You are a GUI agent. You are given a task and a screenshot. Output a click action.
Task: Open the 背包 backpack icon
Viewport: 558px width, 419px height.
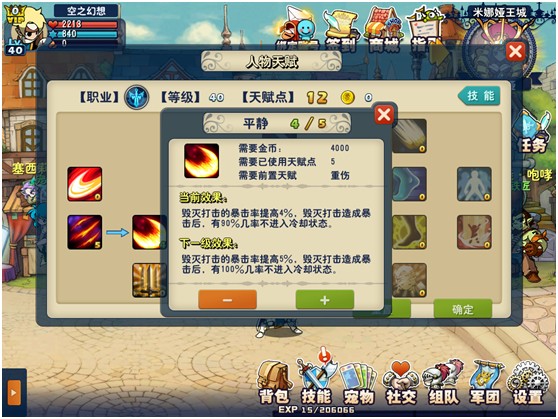click(x=274, y=383)
